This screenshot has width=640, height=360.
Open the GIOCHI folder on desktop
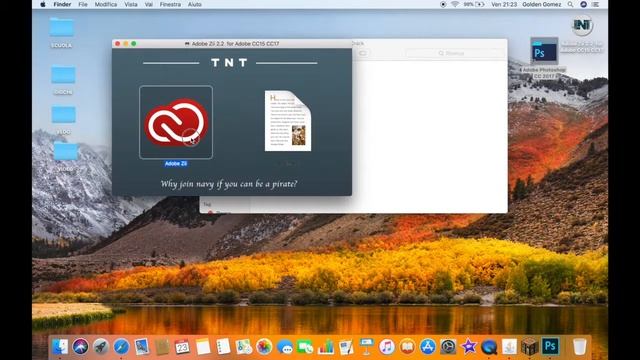tap(63, 75)
